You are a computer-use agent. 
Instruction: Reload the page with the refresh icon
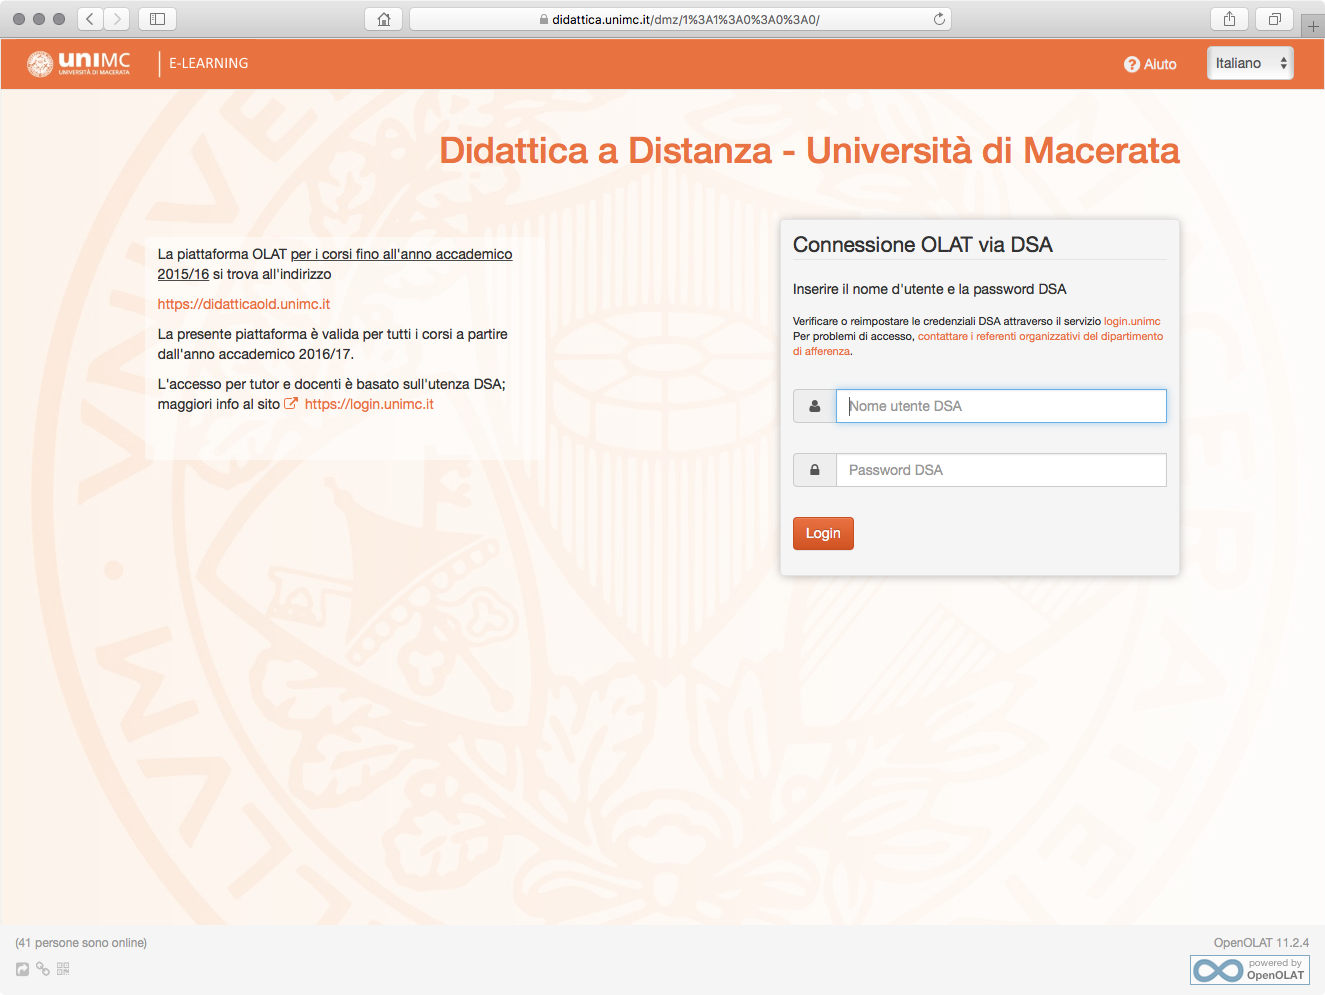(939, 19)
